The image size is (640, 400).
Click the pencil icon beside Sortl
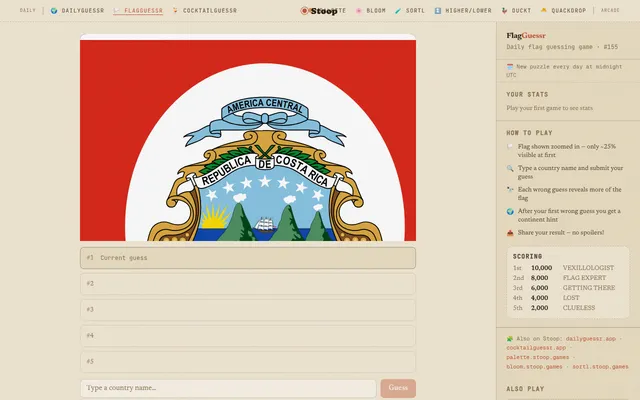click(x=398, y=11)
